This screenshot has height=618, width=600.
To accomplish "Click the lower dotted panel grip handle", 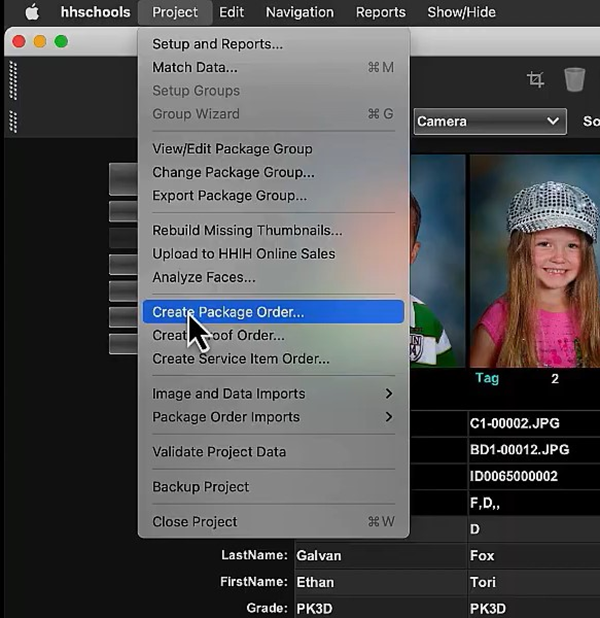I will [13, 122].
